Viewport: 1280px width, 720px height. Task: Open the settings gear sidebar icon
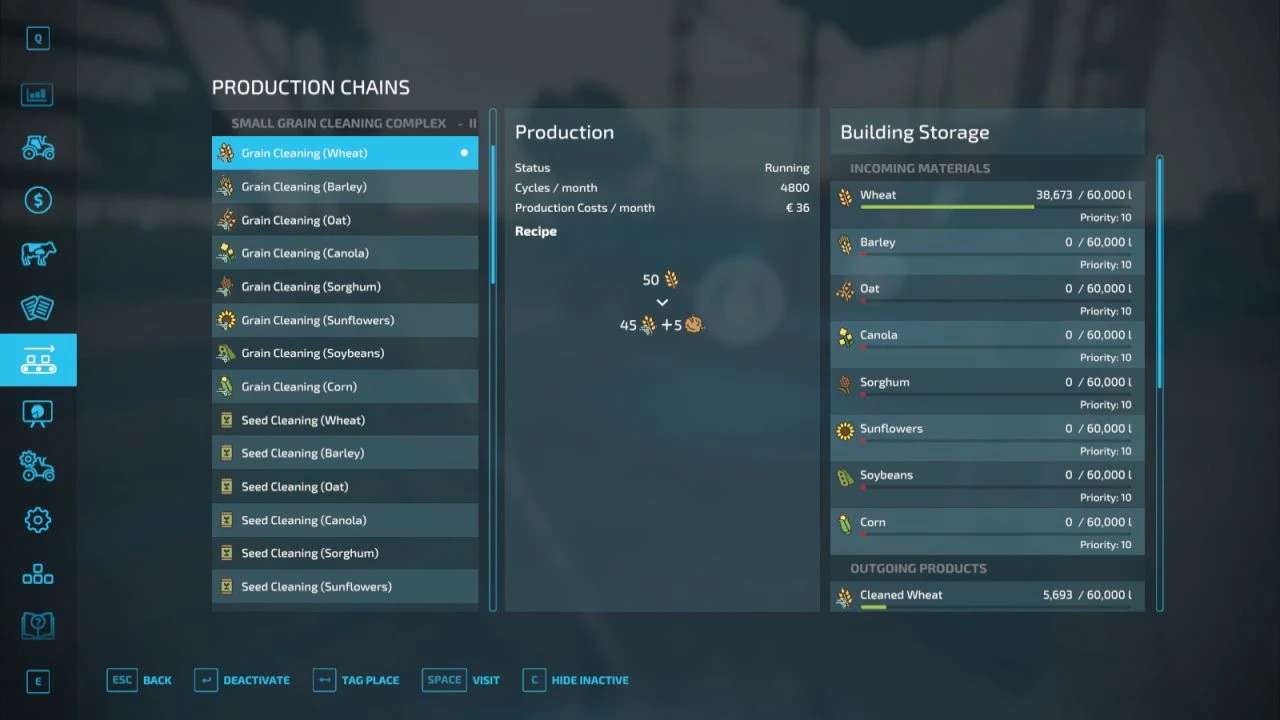coord(38,519)
